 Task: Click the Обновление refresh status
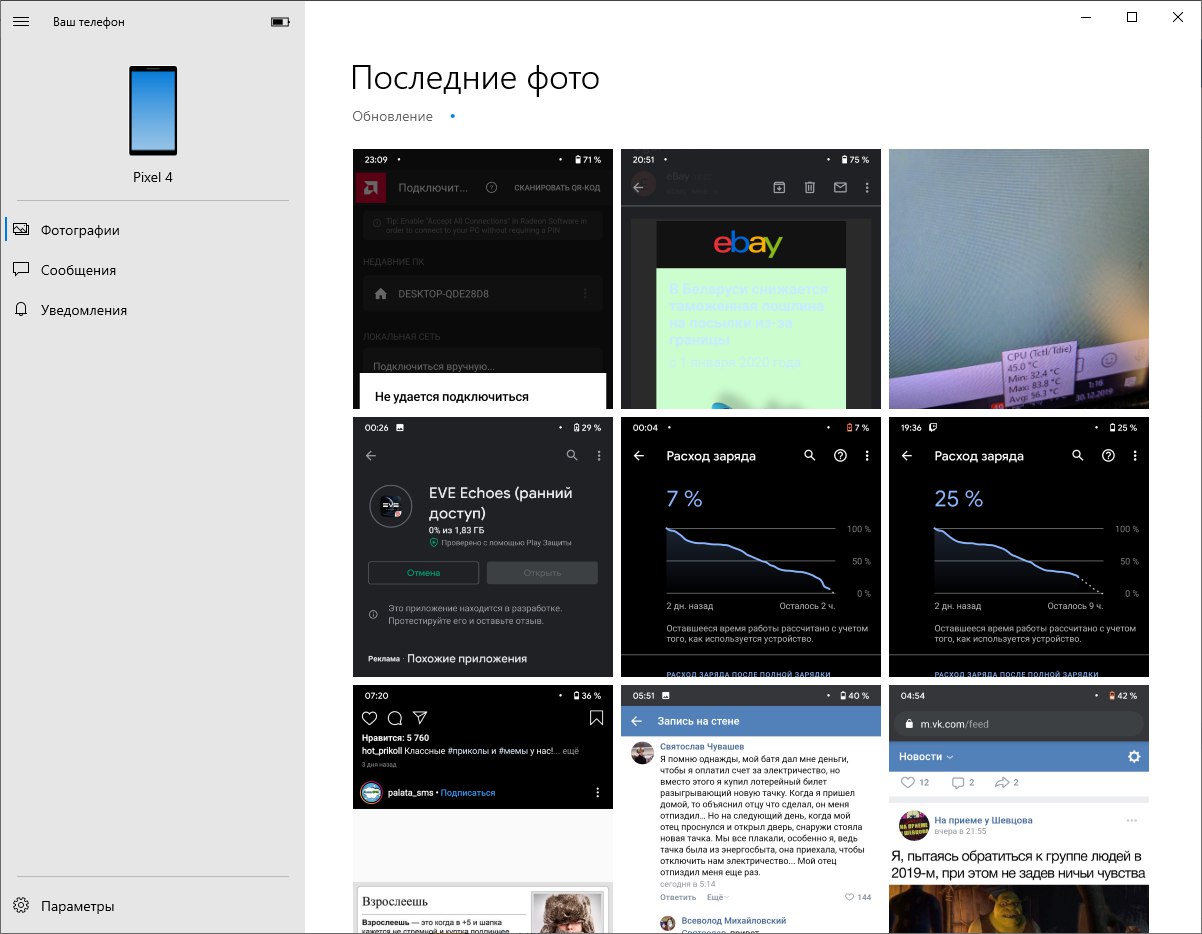point(392,117)
